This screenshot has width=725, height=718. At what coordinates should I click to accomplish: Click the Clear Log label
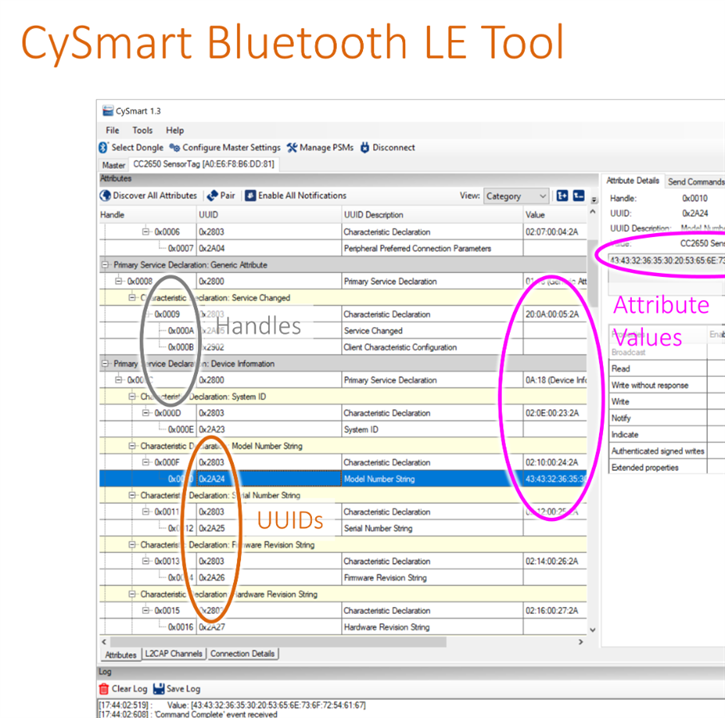coord(129,689)
